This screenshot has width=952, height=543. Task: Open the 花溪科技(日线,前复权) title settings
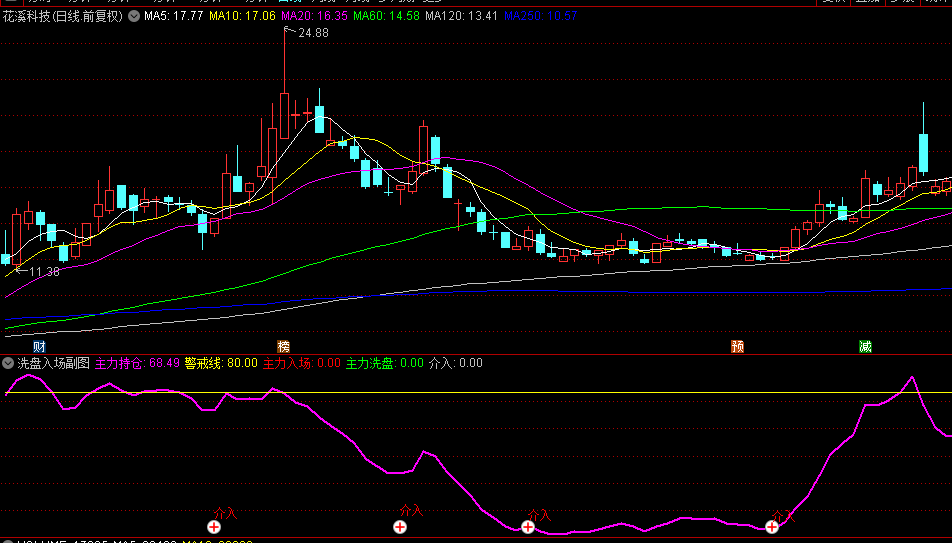pyautogui.click(x=64, y=17)
